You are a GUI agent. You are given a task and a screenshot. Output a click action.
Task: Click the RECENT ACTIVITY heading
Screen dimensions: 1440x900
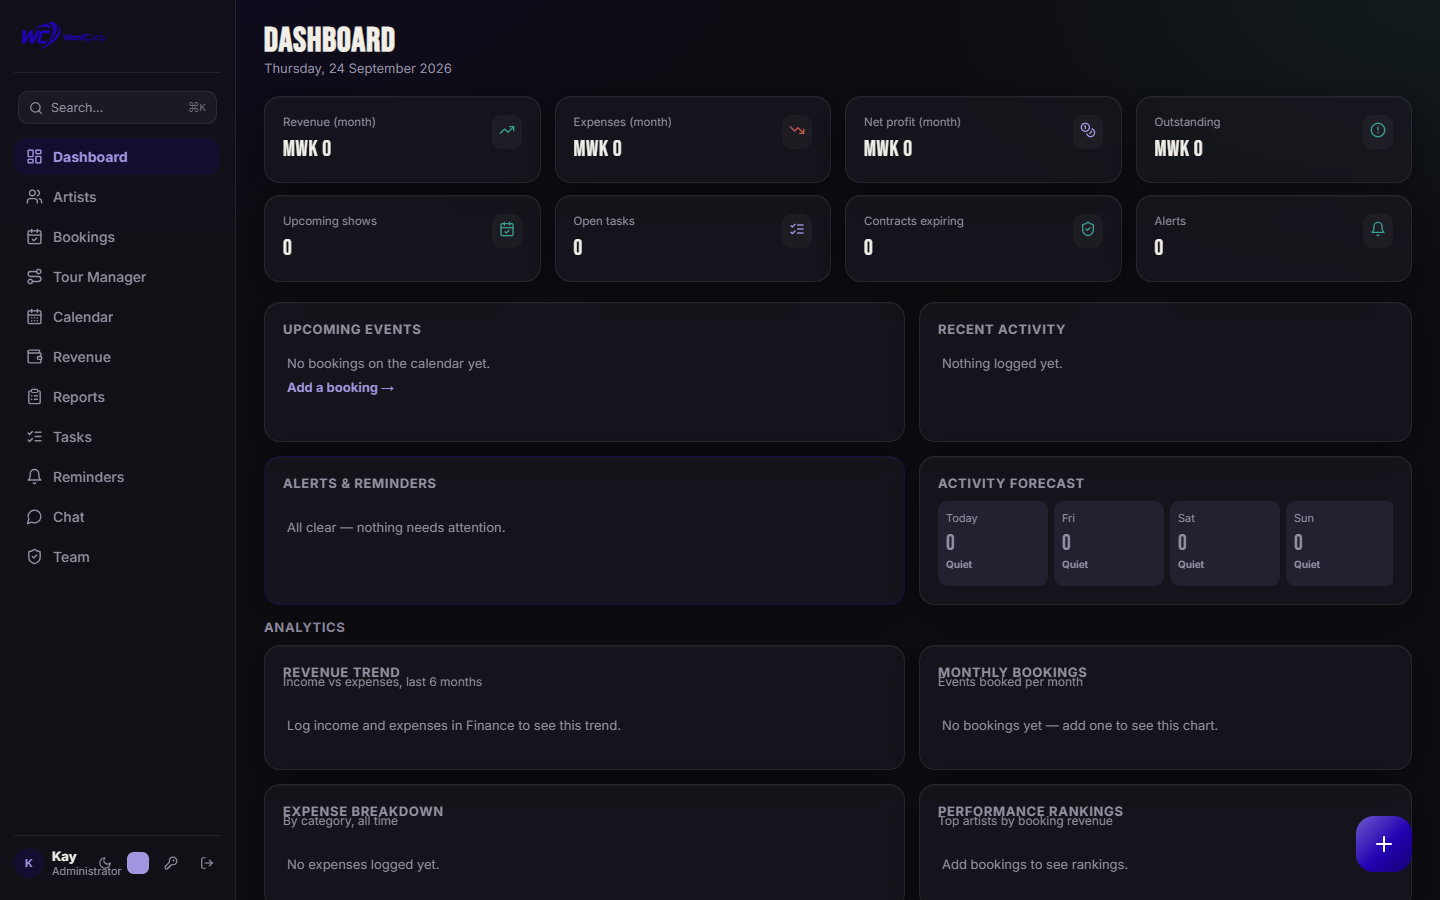1001,329
